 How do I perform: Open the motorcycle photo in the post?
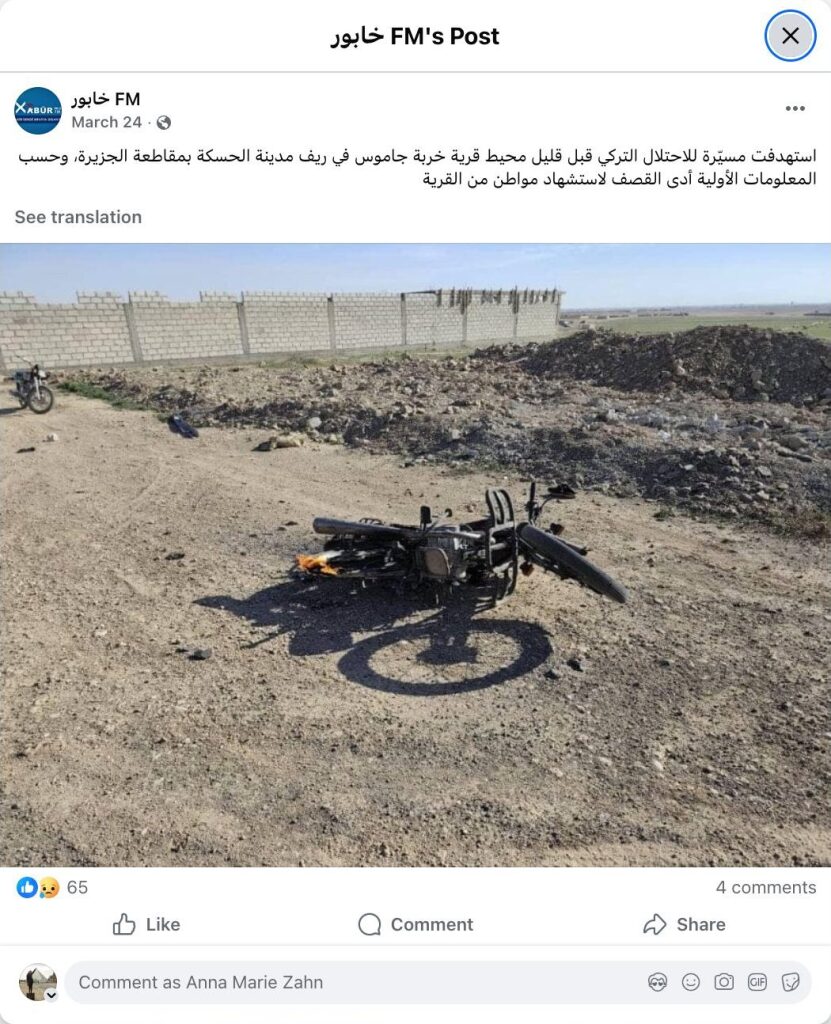pyautogui.click(x=416, y=555)
